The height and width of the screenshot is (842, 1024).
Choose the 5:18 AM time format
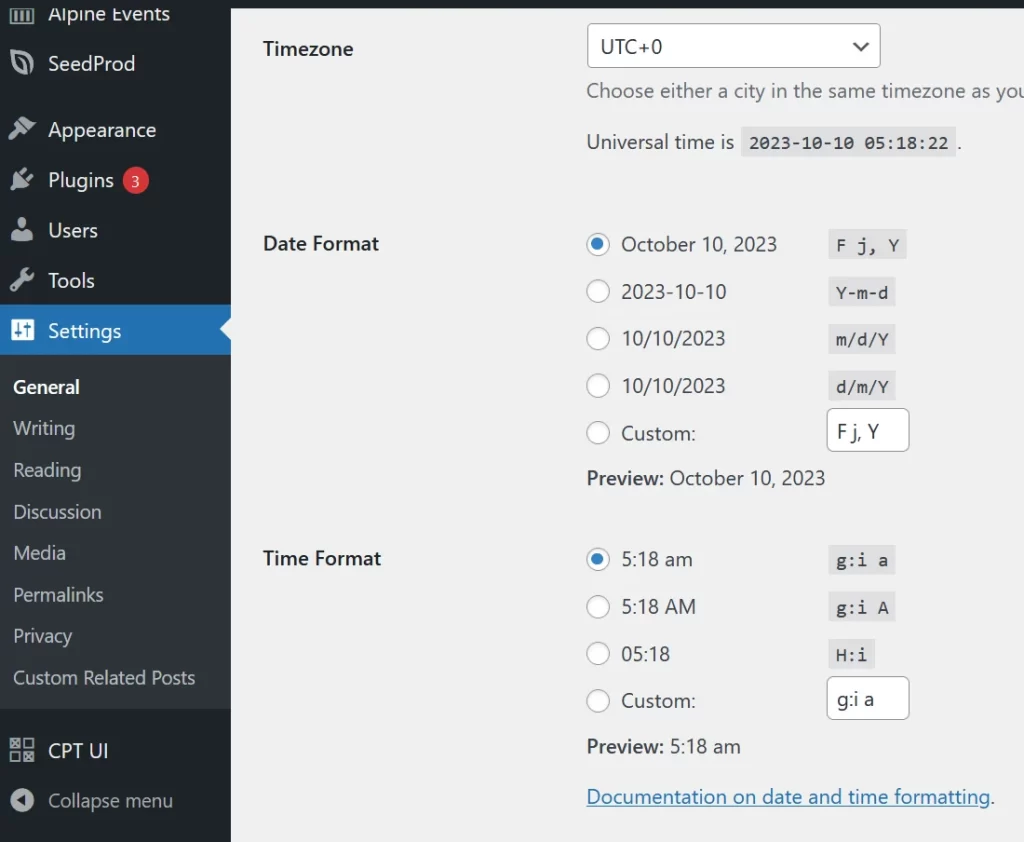tap(598, 606)
